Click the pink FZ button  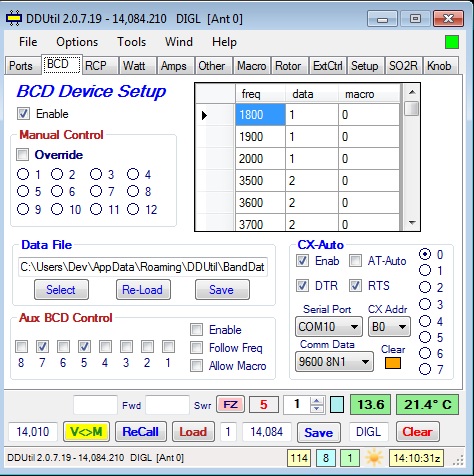pyautogui.click(x=230, y=405)
